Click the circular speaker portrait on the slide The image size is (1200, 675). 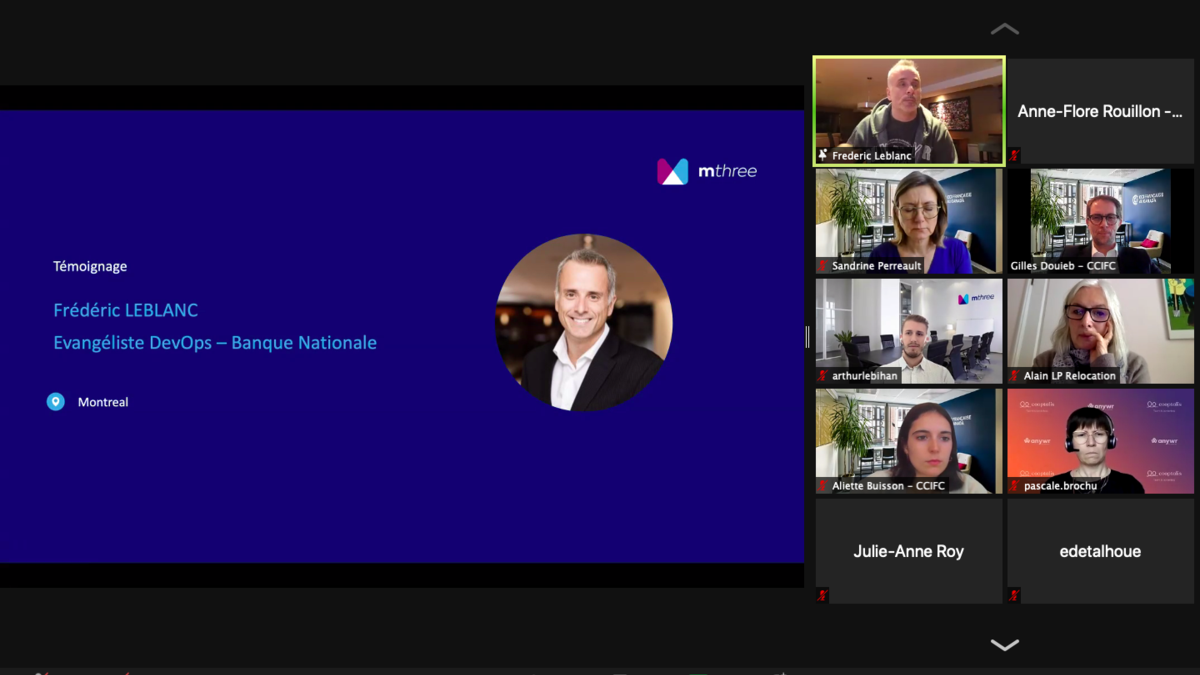pyautogui.click(x=584, y=322)
